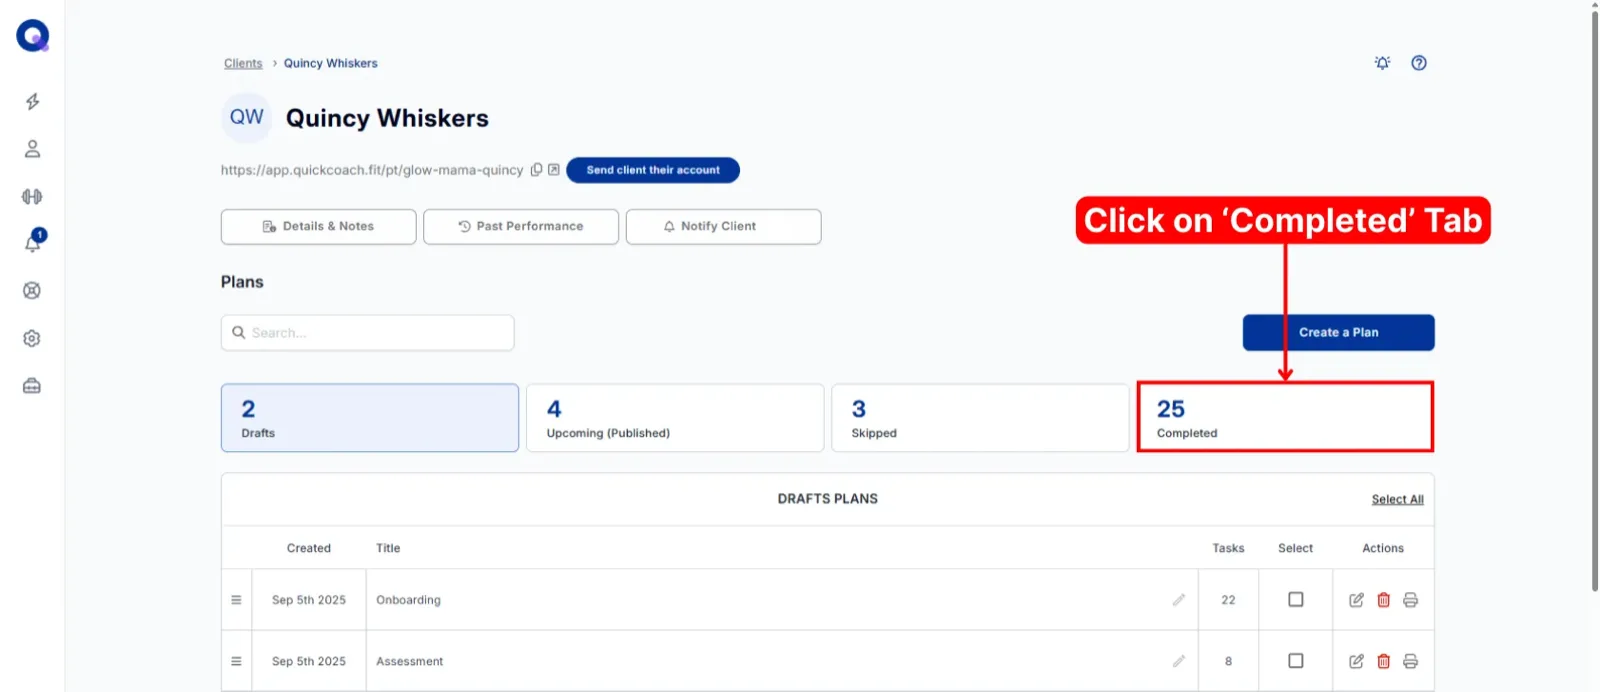
Task: Click the client URL text
Action: coord(372,170)
